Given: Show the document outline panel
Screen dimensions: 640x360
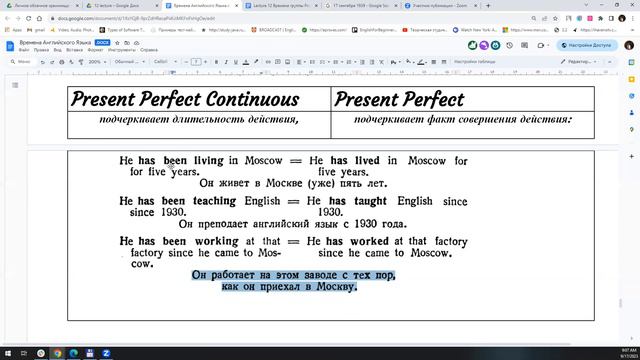Looking at the screenshot, I should click(x=15, y=85).
